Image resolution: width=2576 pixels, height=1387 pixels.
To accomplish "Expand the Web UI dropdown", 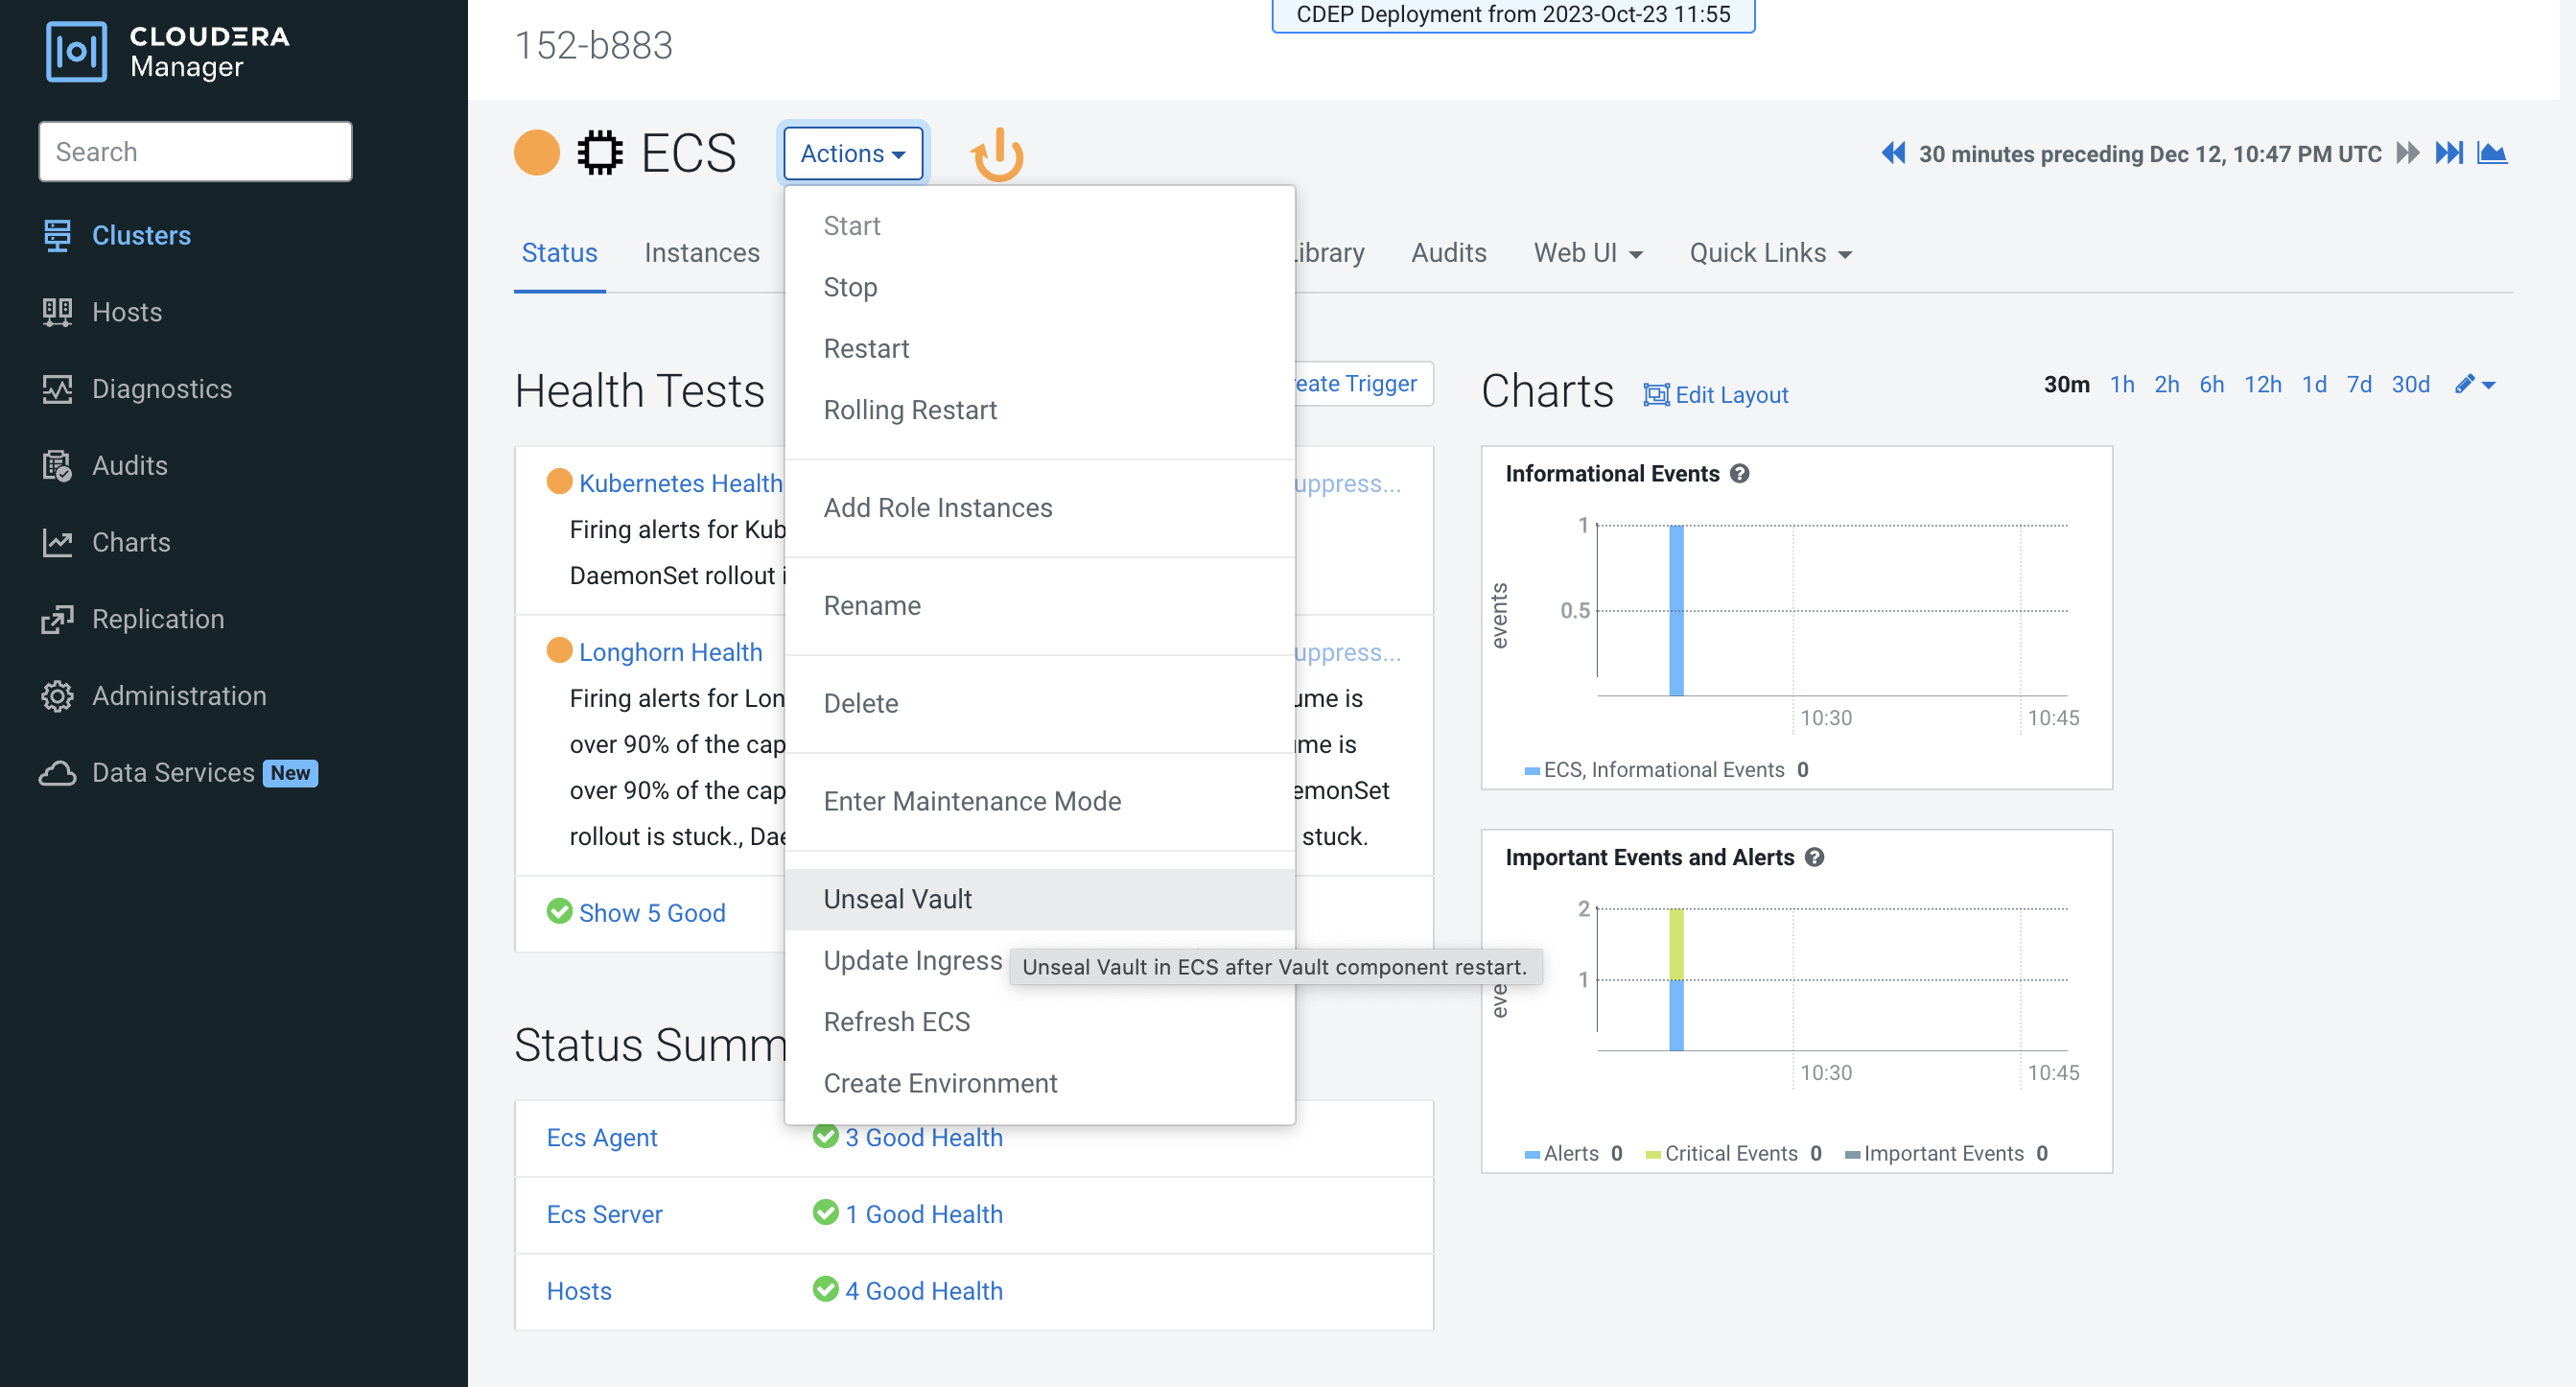I will [1587, 253].
